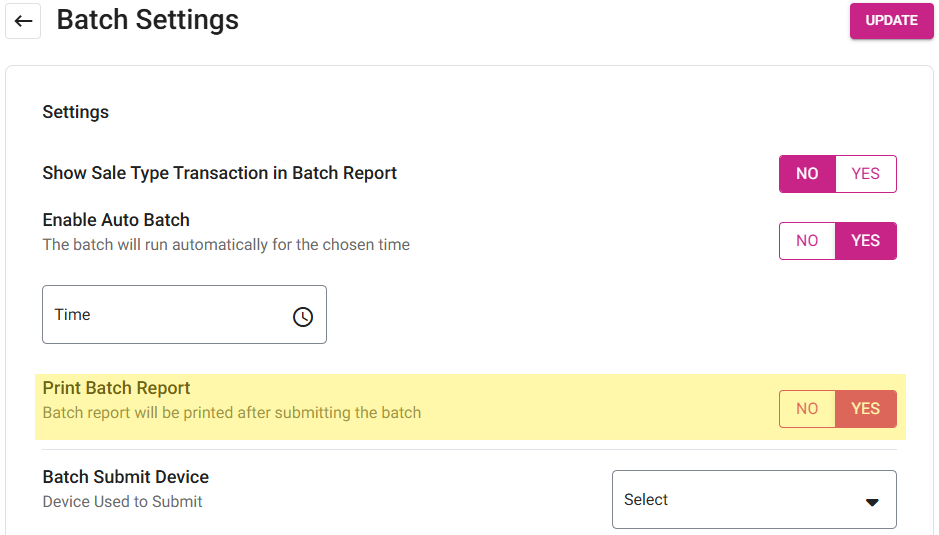The height and width of the screenshot is (535, 939).
Task: Click the Enable Auto Batch label
Action: (116, 220)
